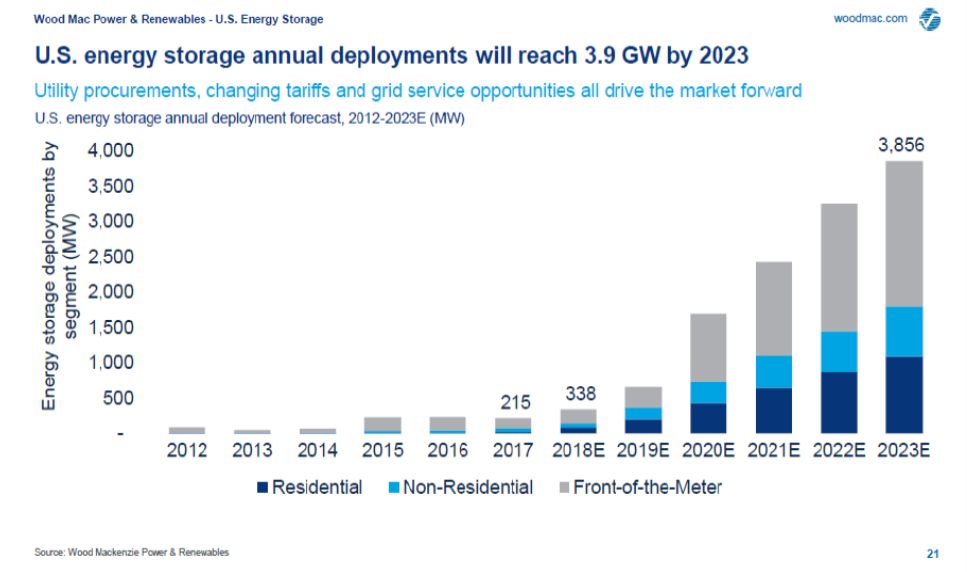Click the 3,856 data label

pos(901,145)
